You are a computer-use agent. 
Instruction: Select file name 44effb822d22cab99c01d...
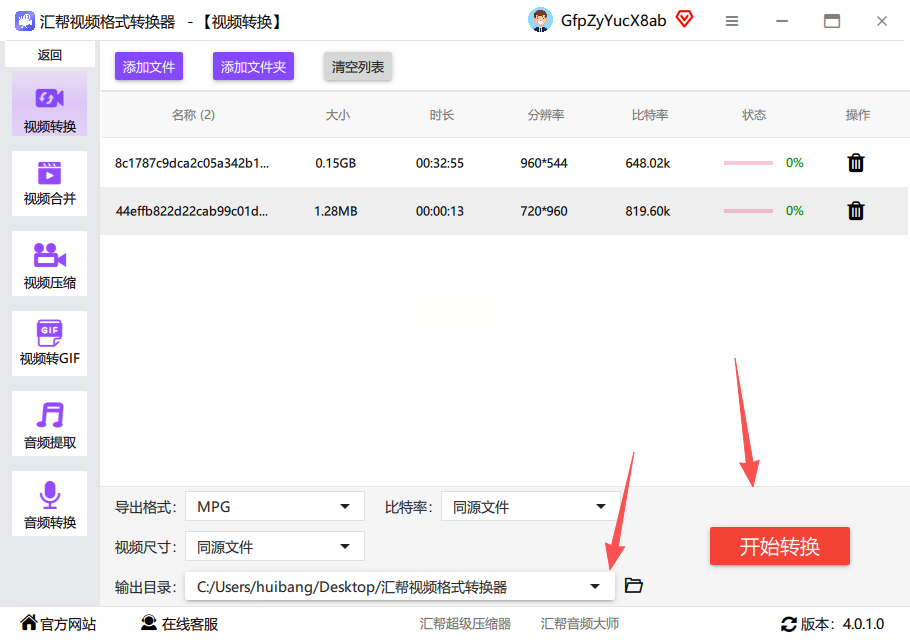[192, 211]
